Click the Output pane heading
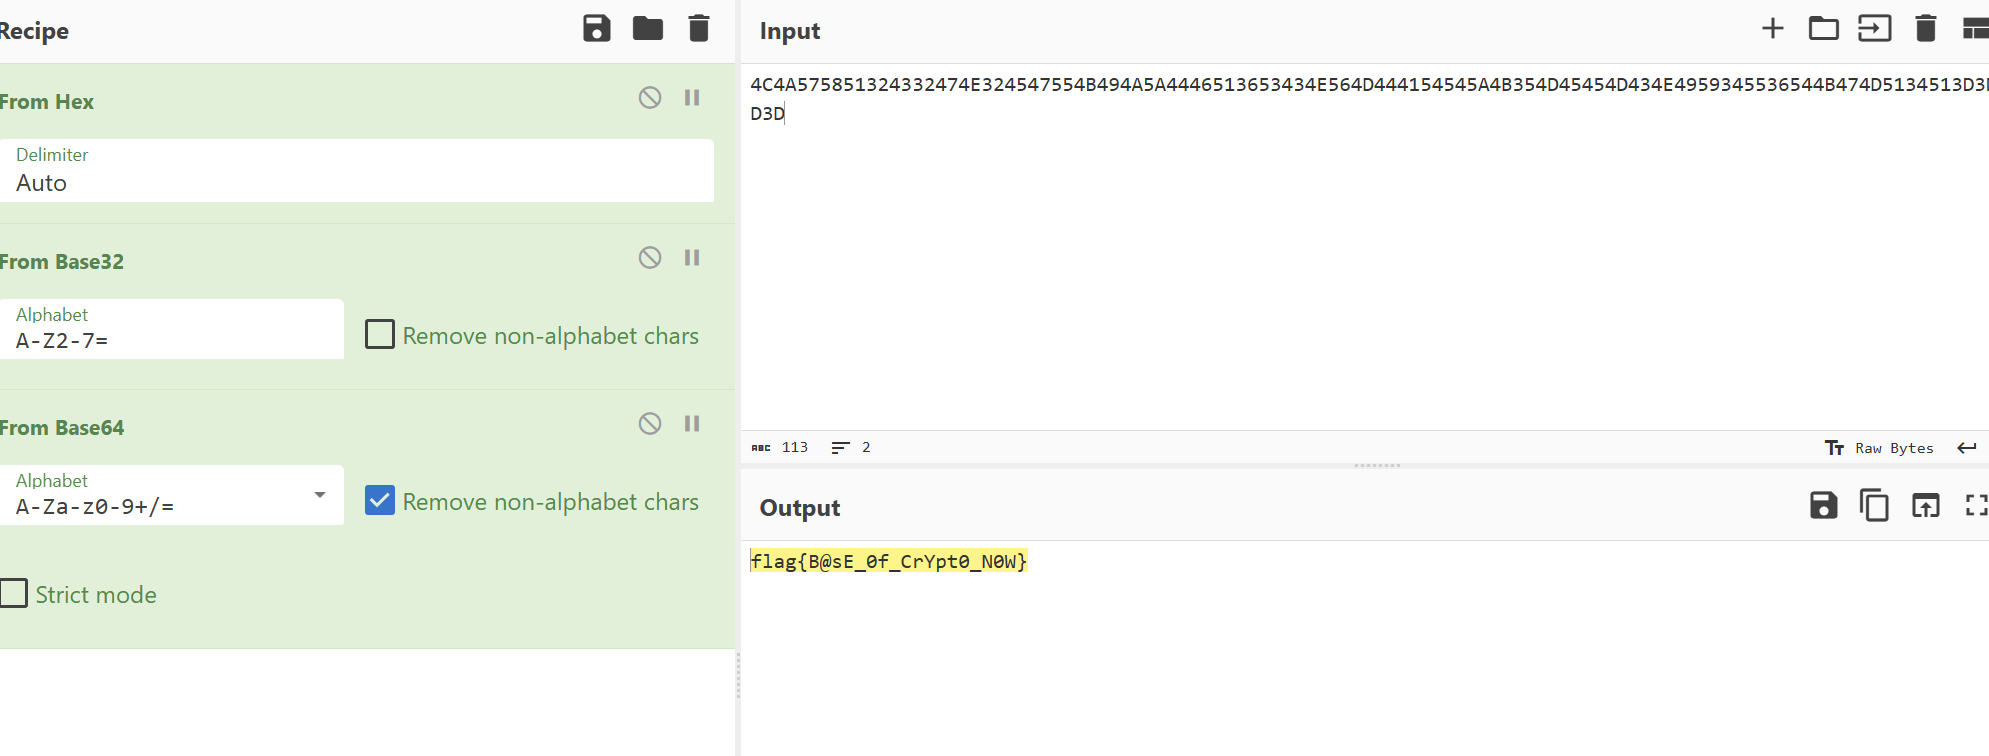This screenshot has width=1989, height=756. tap(800, 508)
